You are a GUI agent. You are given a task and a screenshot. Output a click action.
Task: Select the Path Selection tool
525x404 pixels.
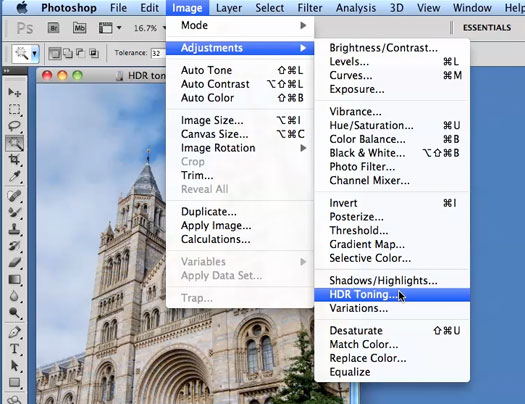[x=14, y=366]
